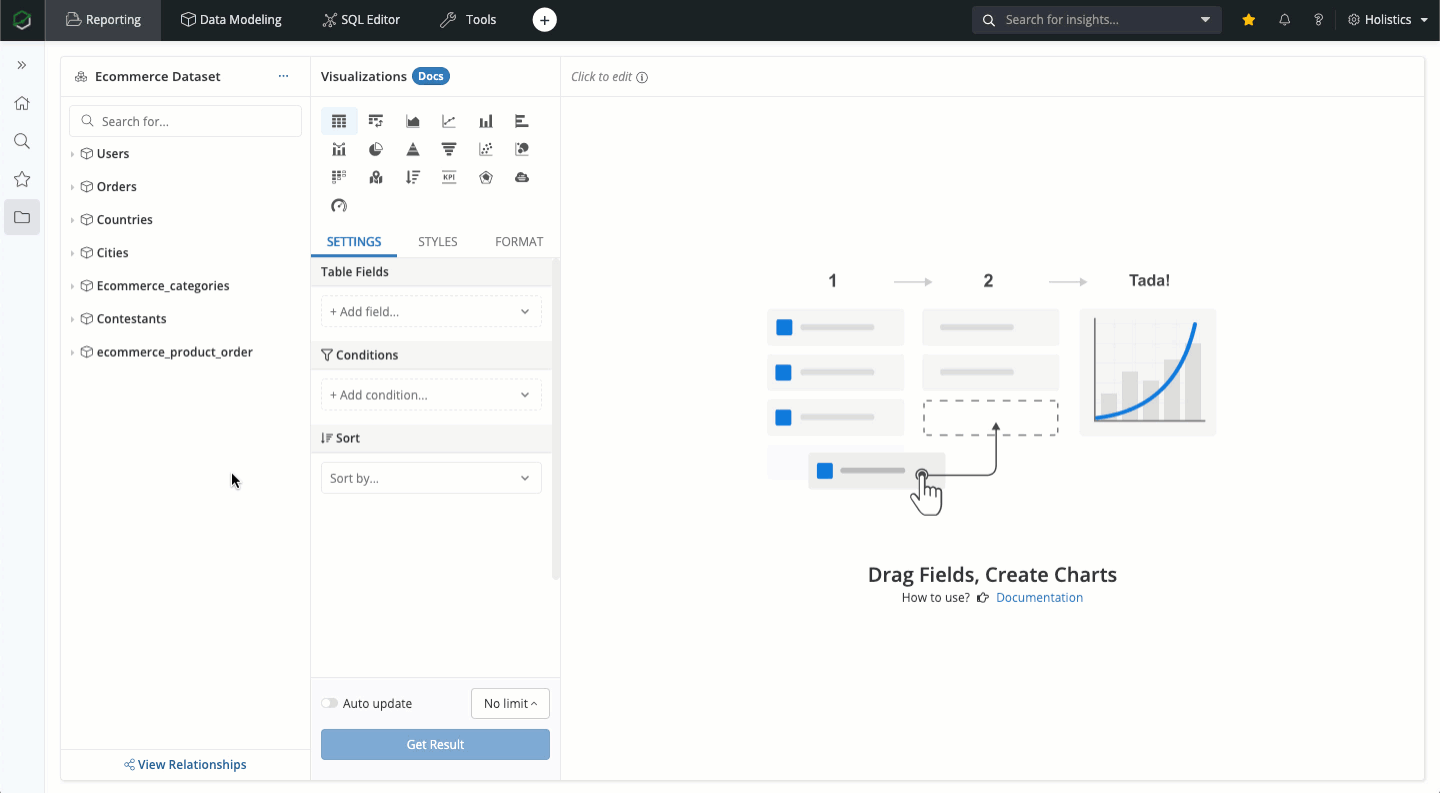Choose the line chart visualization
Viewport: 1440px width, 793px height.
point(449,121)
